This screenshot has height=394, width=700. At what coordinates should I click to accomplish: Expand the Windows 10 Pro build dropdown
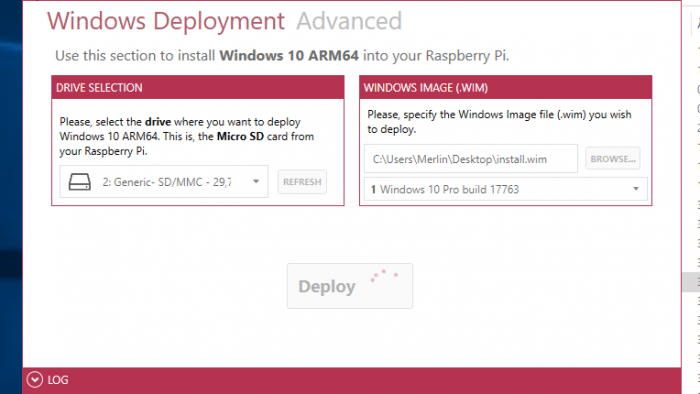point(506,189)
